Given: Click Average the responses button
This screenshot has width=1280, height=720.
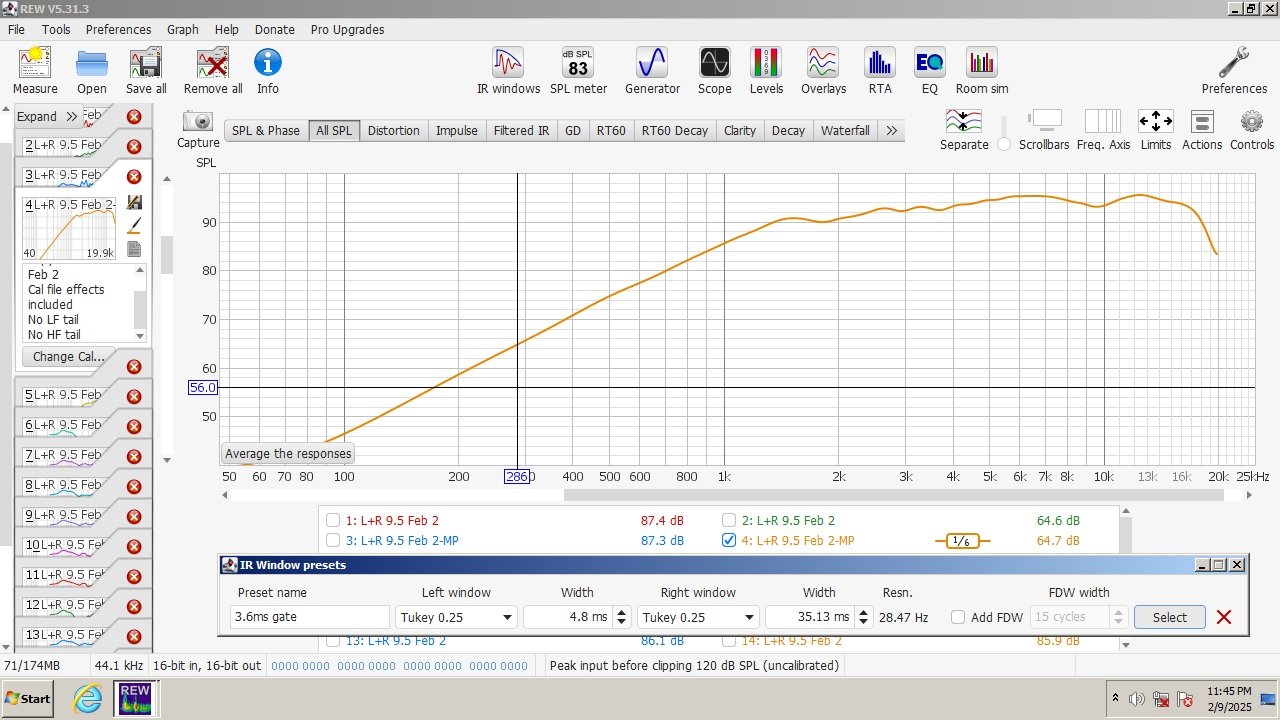Looking at the screenshot, I should 288,453.
